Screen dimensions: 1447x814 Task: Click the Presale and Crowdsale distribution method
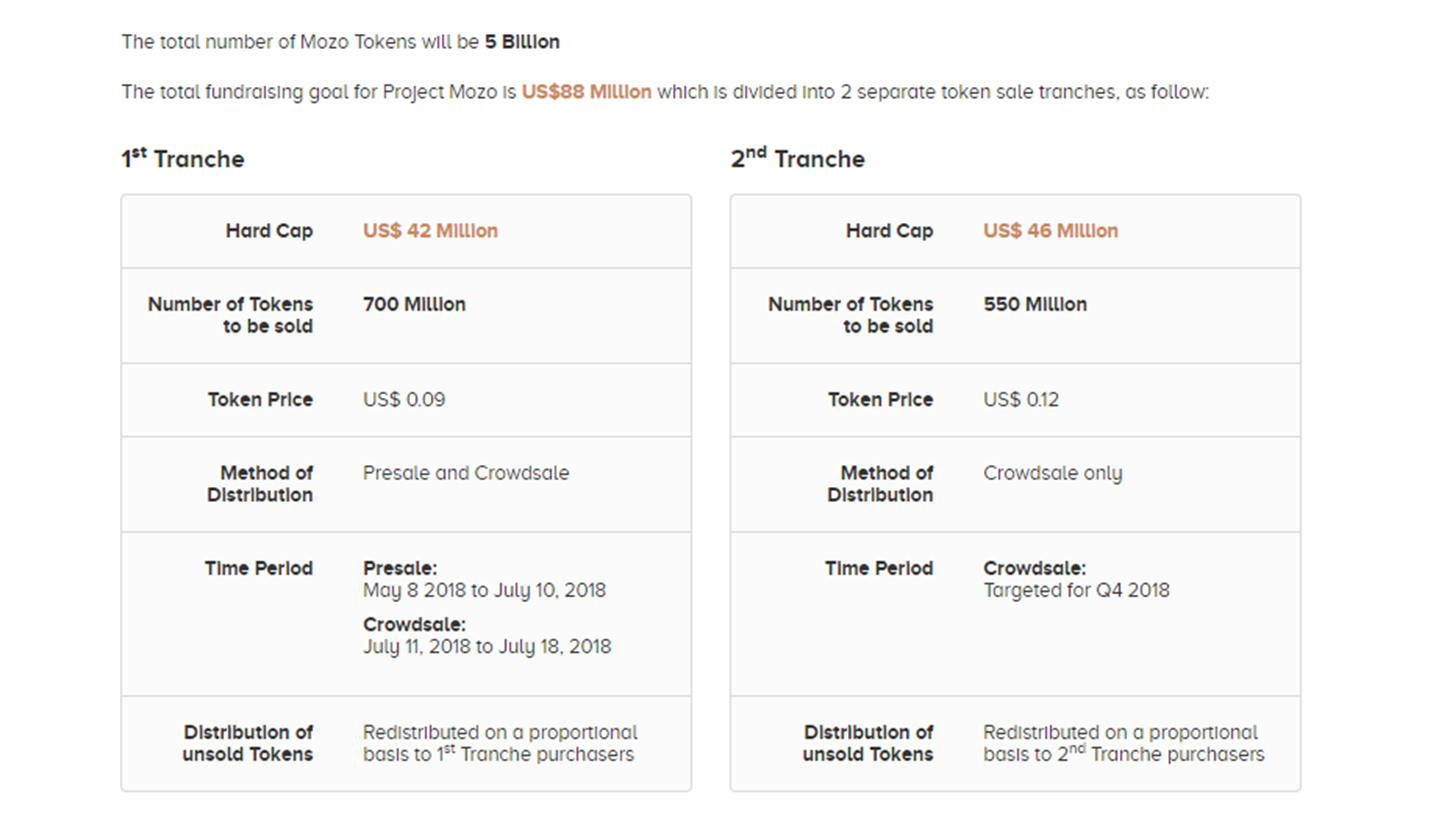(x=465, y=473)
